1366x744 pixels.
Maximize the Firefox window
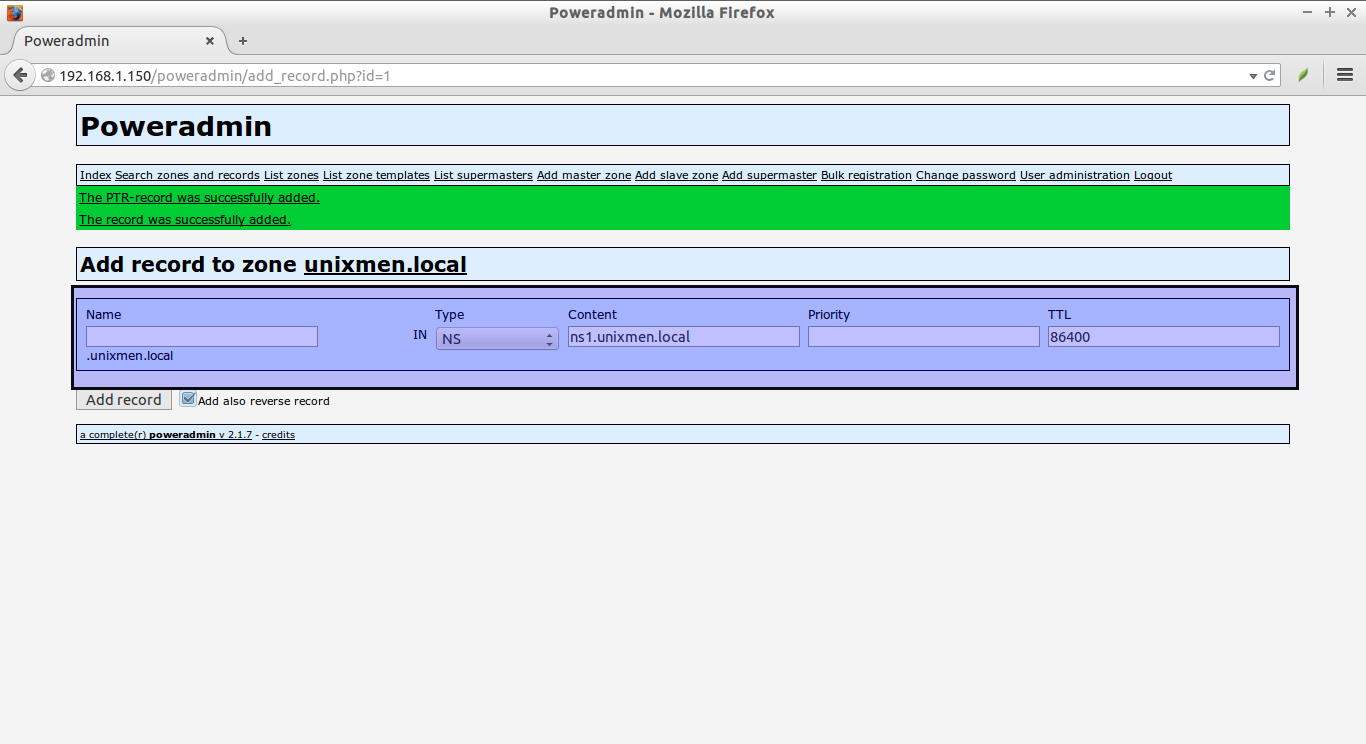(1330, 12)
